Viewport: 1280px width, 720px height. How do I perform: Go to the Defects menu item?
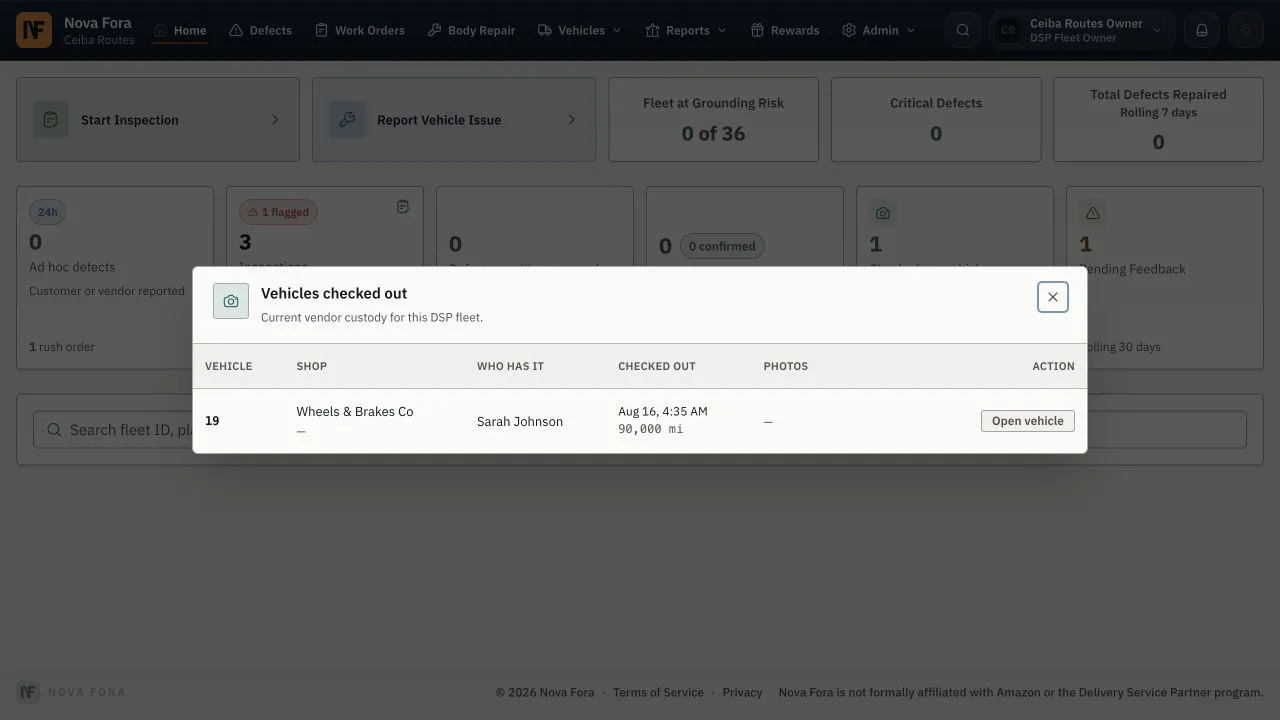pyautogui.click(x=260, y=30)
